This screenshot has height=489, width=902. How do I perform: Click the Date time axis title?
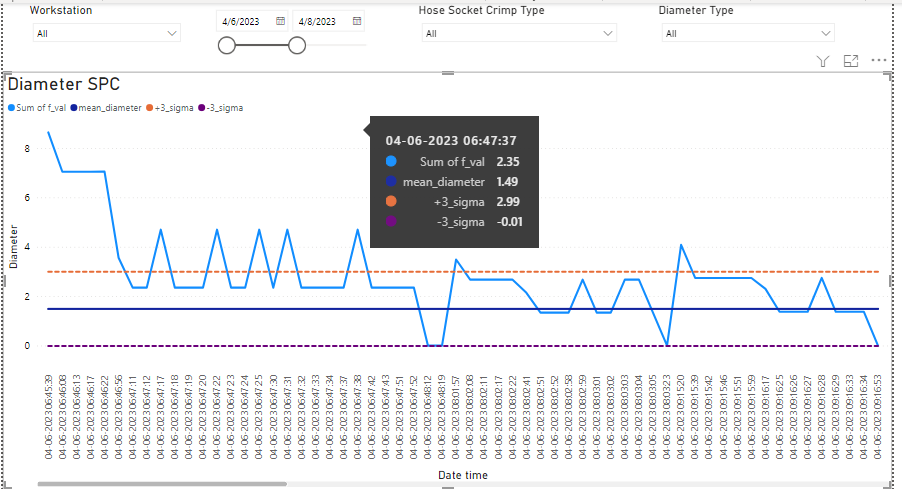coord(463,475)
